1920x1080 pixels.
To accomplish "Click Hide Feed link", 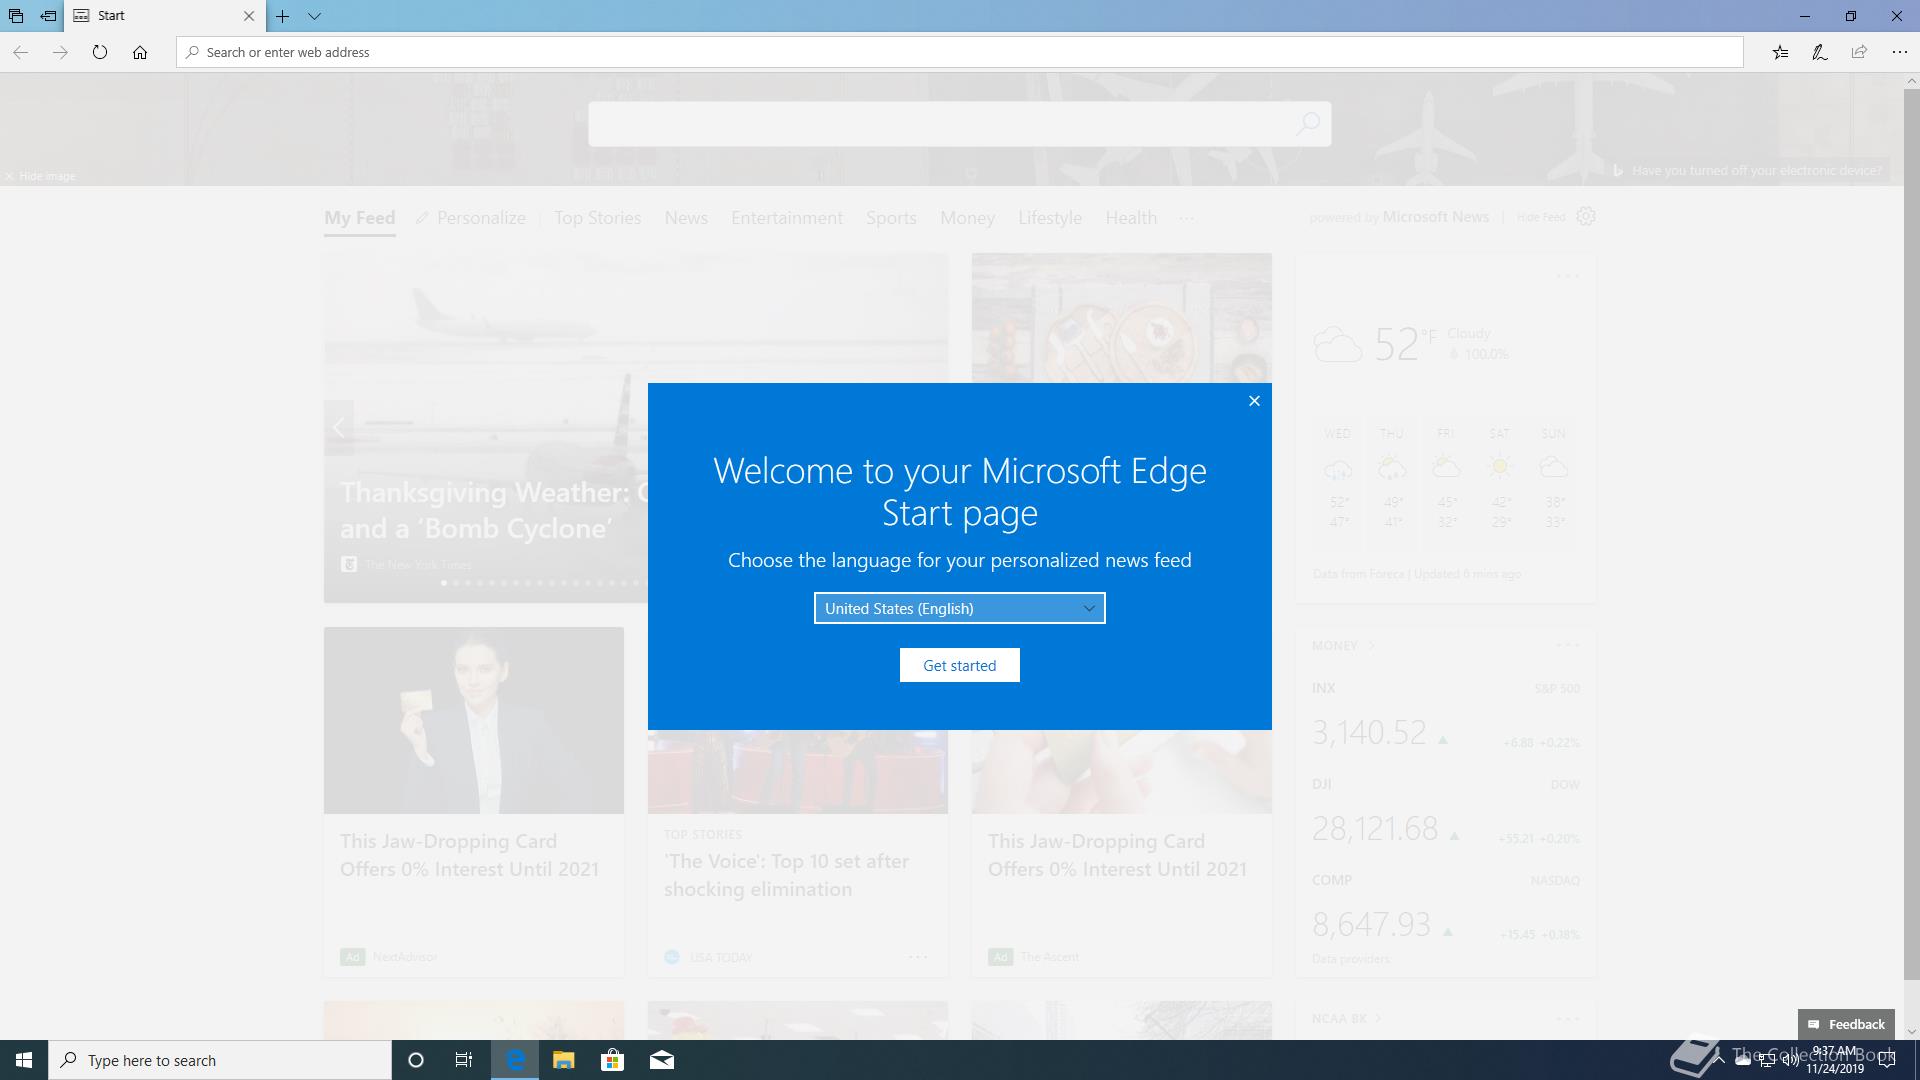I will 1541,217.
